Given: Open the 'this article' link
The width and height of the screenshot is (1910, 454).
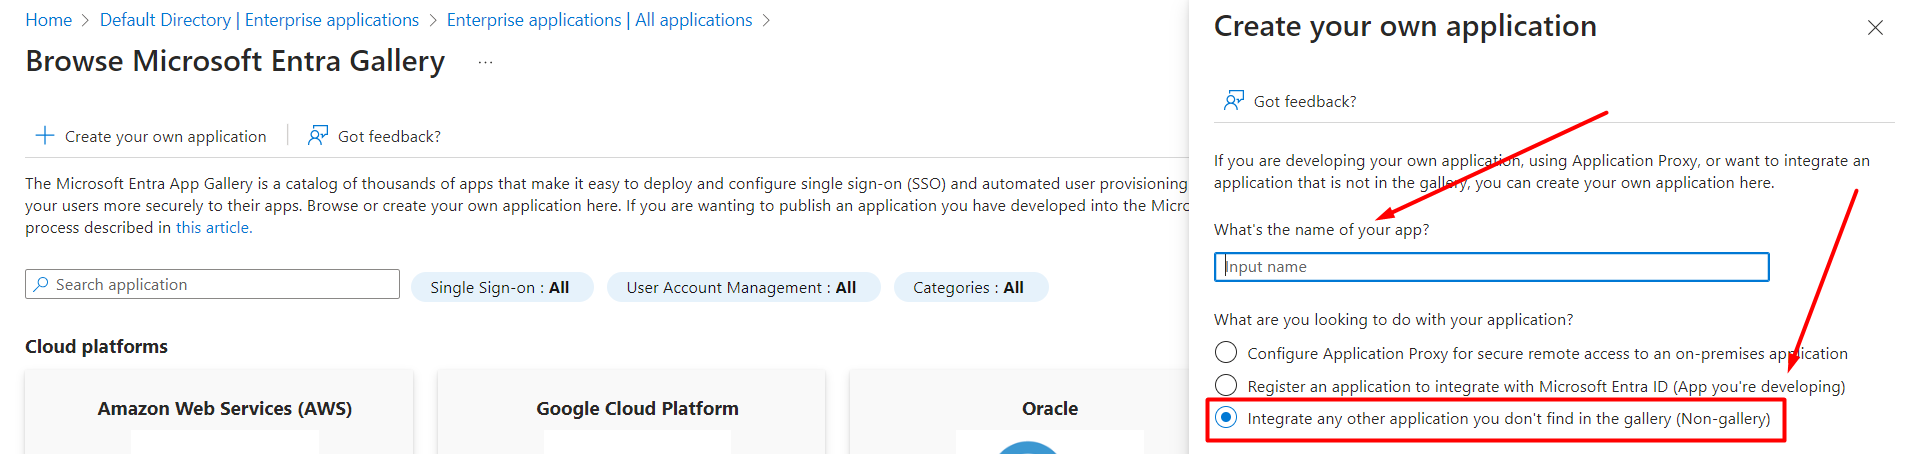Looking at the screenshot, I should pos(214,228).
